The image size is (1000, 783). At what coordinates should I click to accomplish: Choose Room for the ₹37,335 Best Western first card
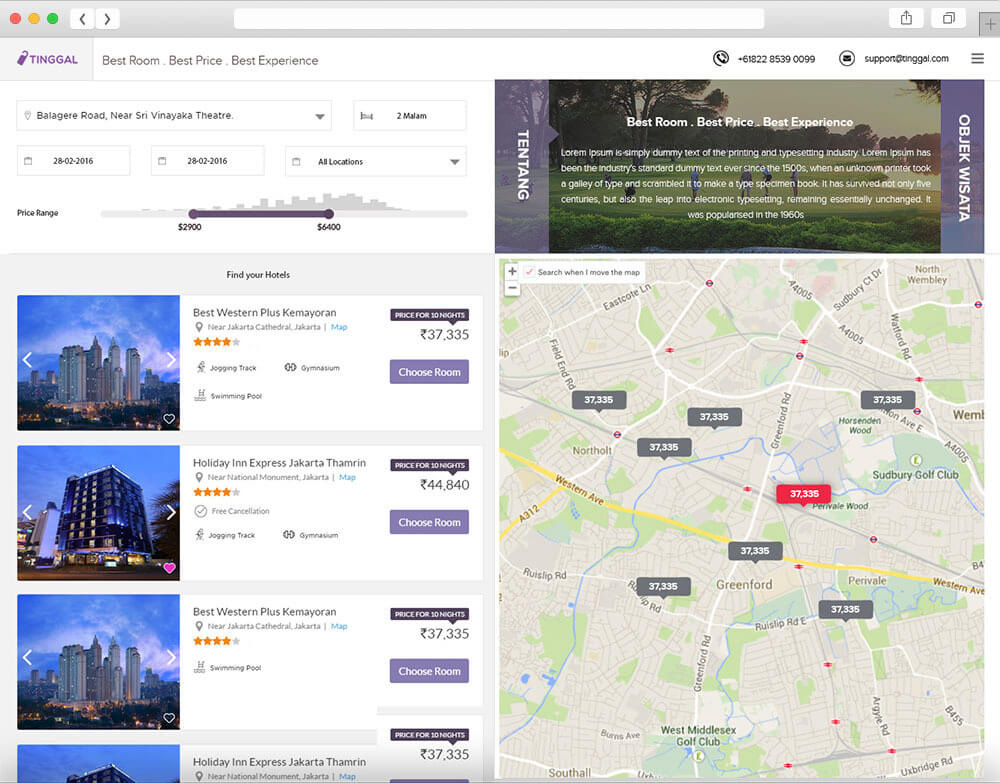coord(429,372)
